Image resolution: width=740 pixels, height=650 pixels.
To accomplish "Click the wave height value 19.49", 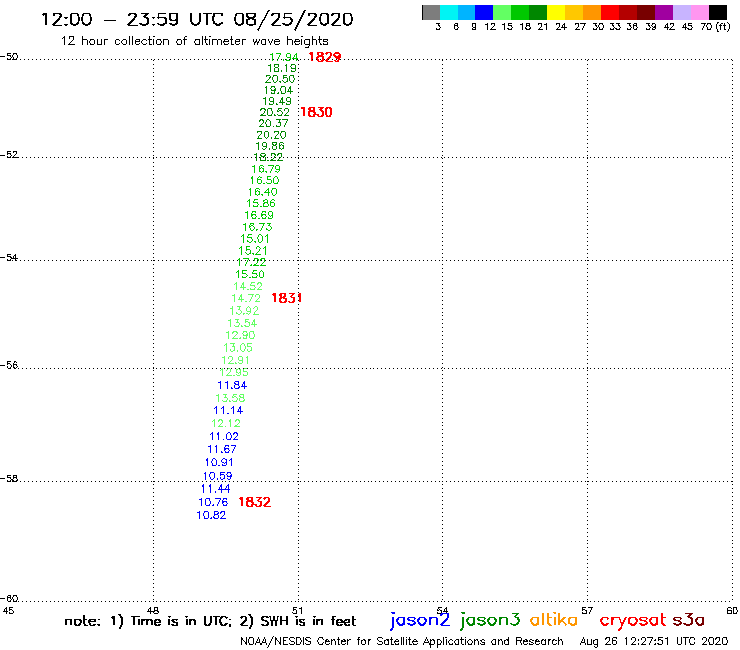I will [x=277, y=101].
